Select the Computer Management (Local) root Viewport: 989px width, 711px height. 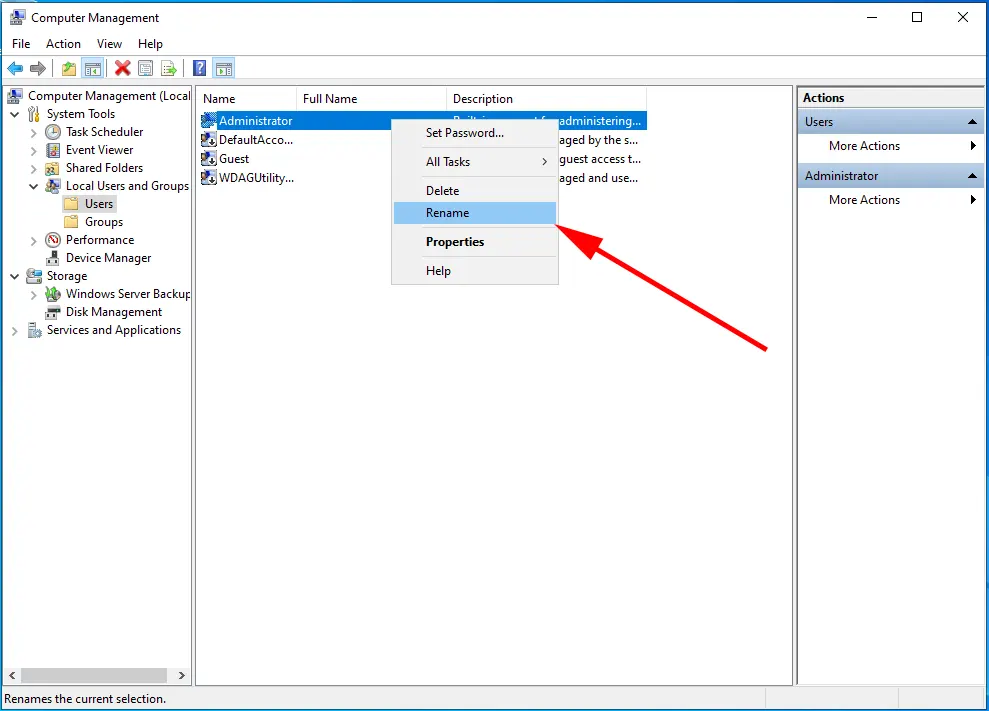tap(108, 96)
